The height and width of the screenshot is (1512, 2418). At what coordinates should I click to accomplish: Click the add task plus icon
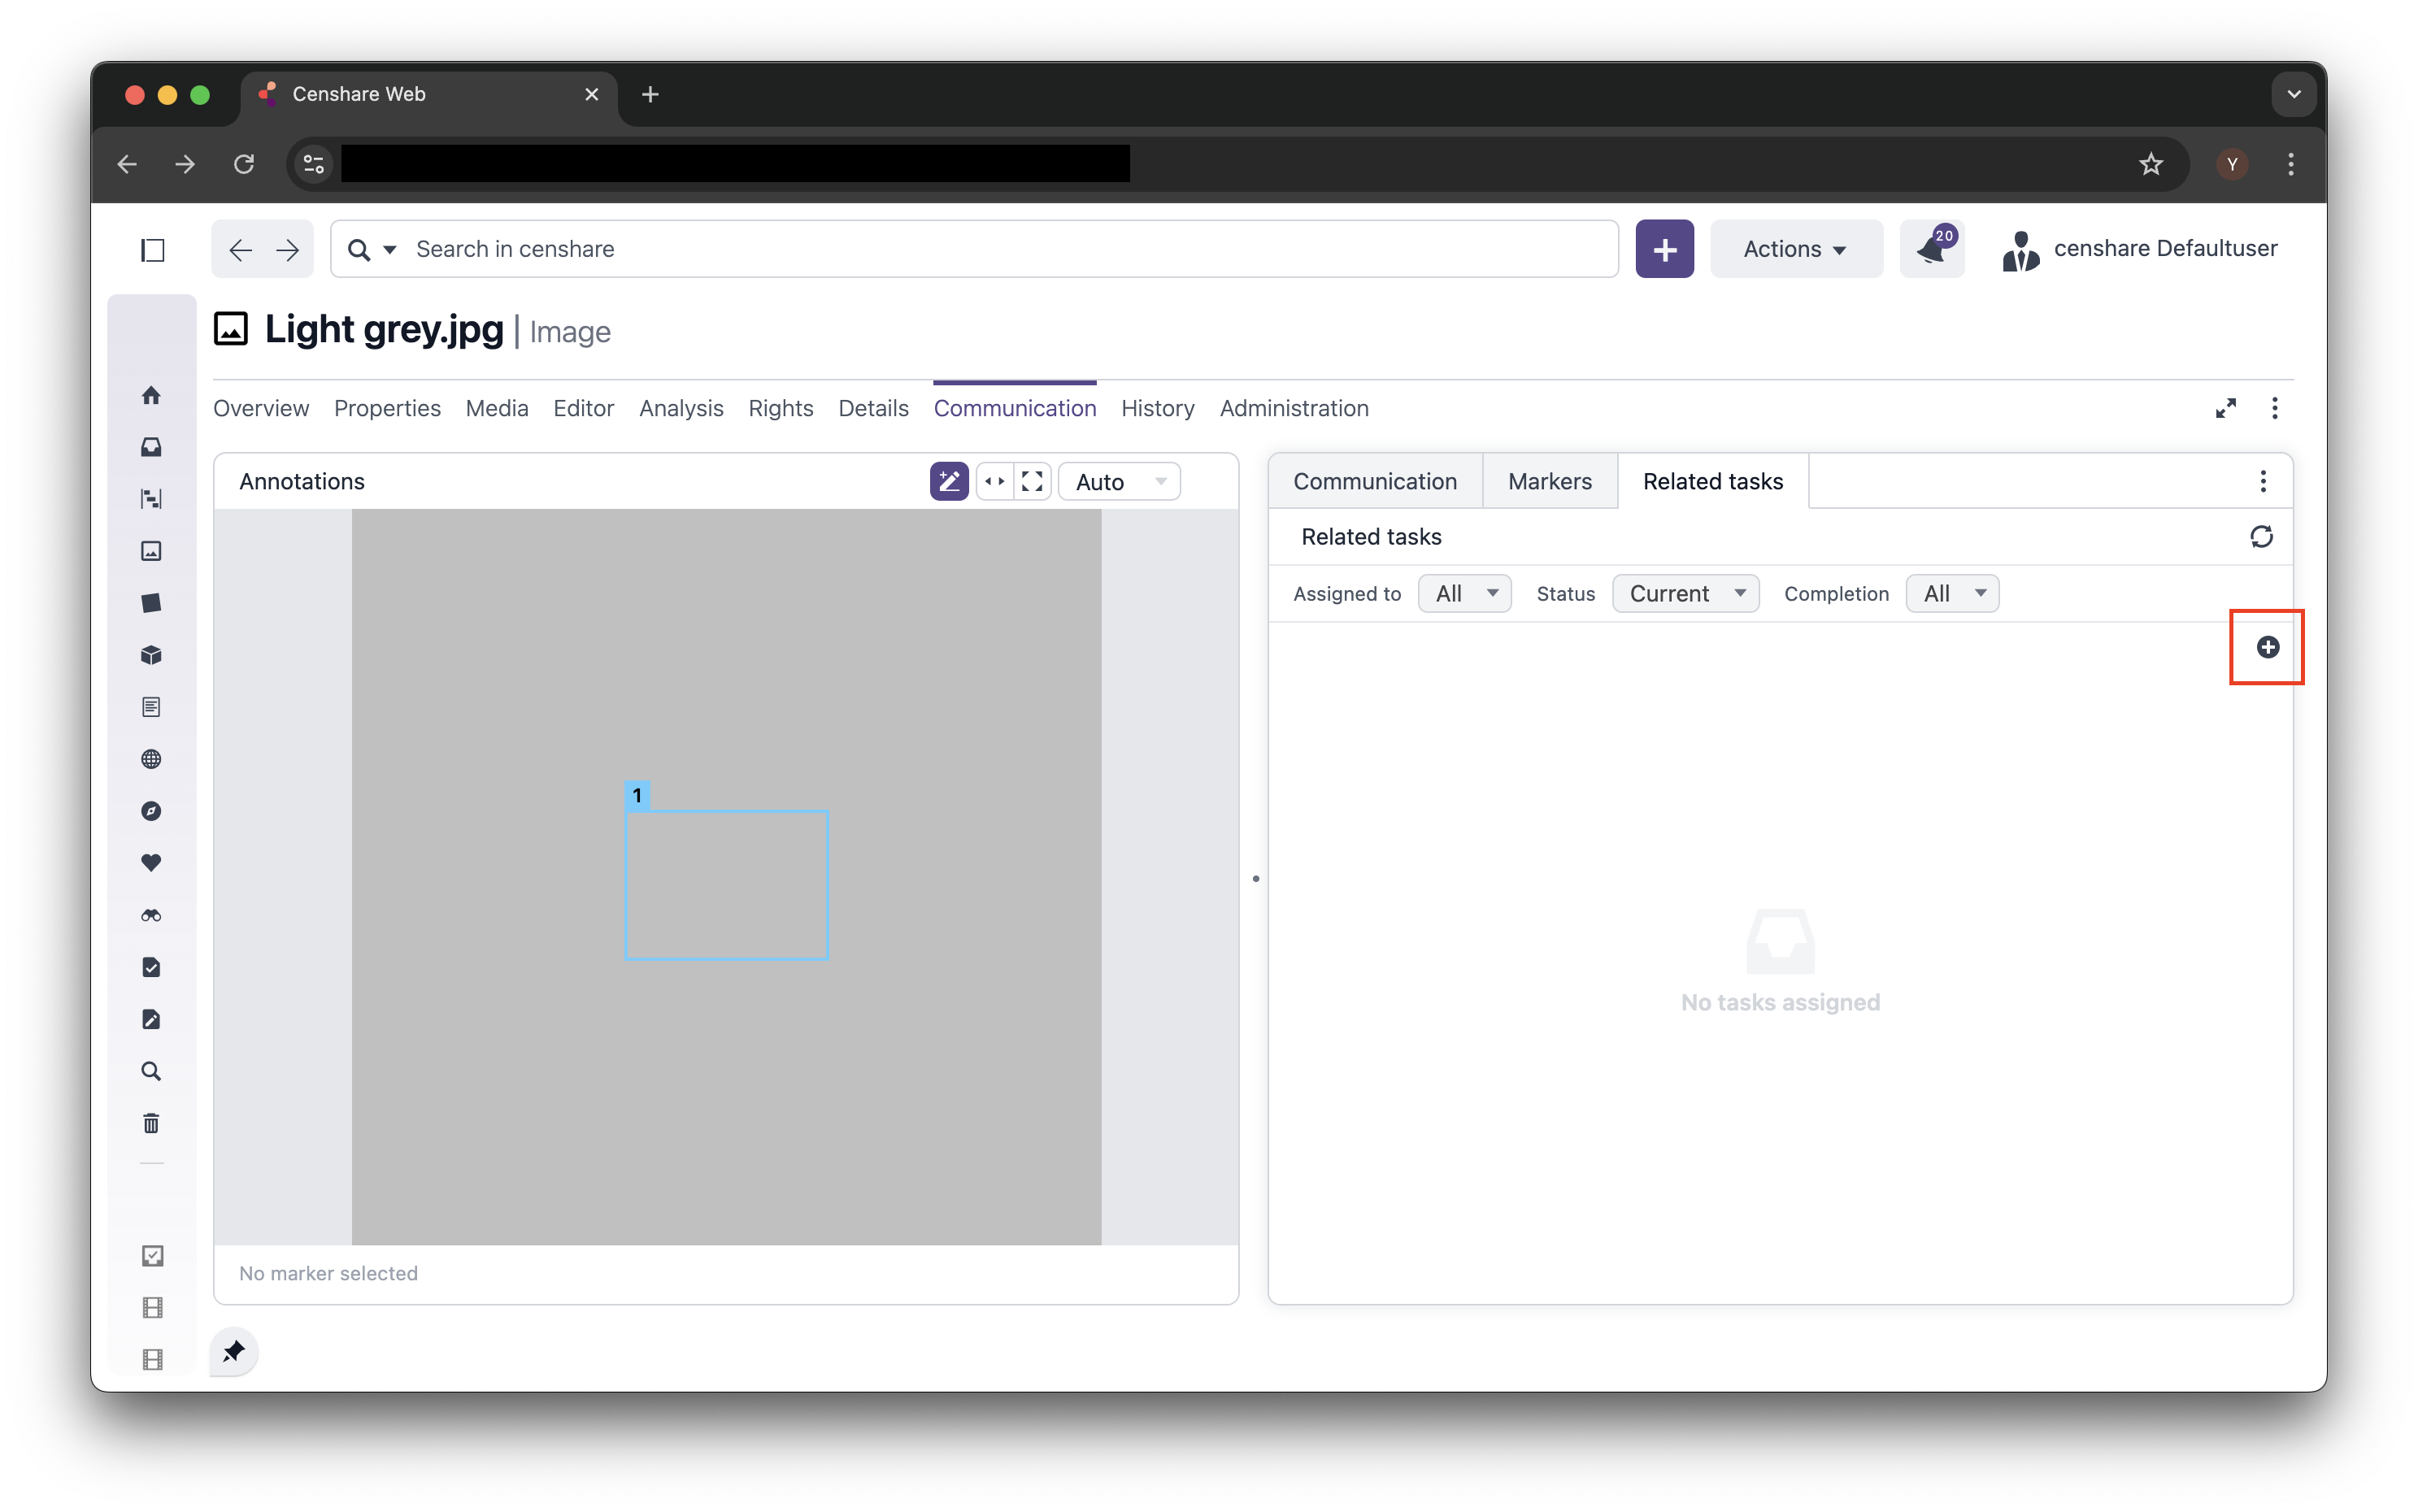tap(2267, 647)
